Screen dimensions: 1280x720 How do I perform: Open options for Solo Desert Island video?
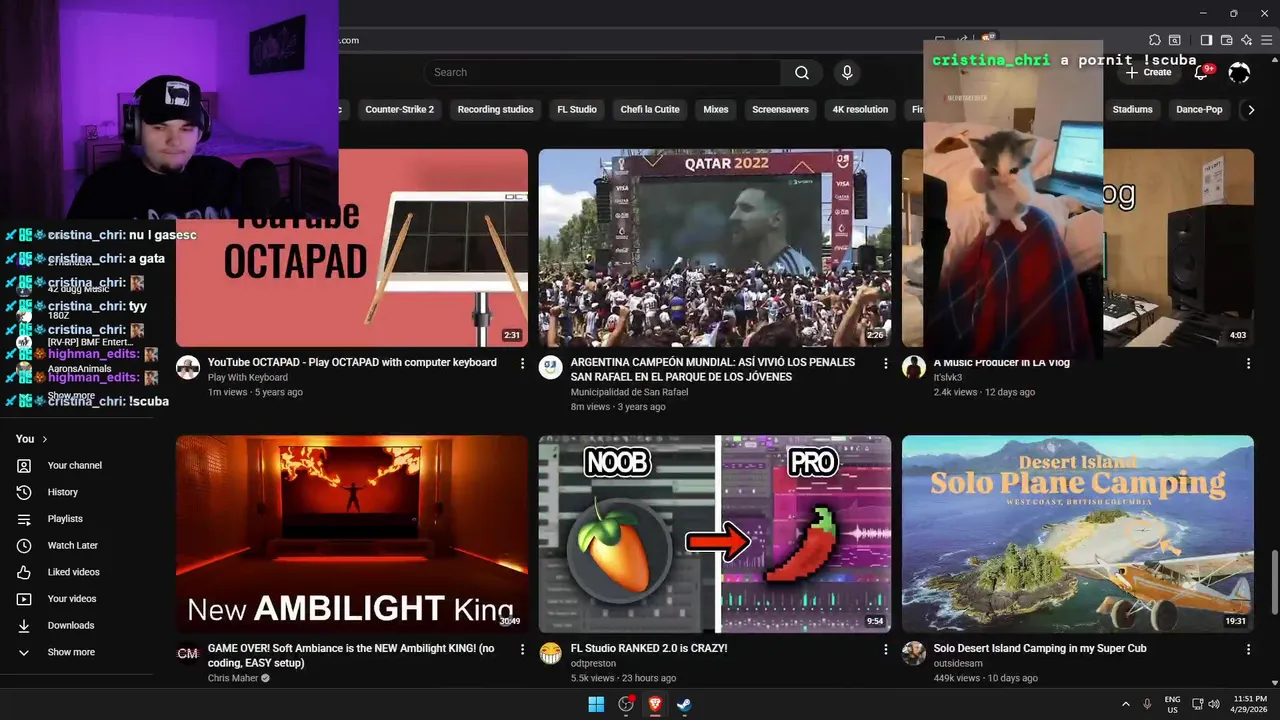pyautogui.click(x=1248, y=649)
